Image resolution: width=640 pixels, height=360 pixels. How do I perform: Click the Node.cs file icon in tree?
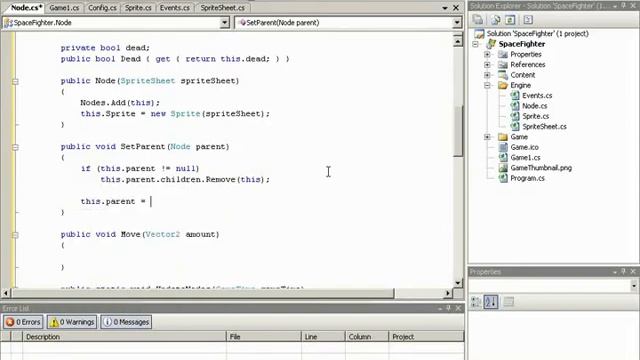(x=515, y=106)
